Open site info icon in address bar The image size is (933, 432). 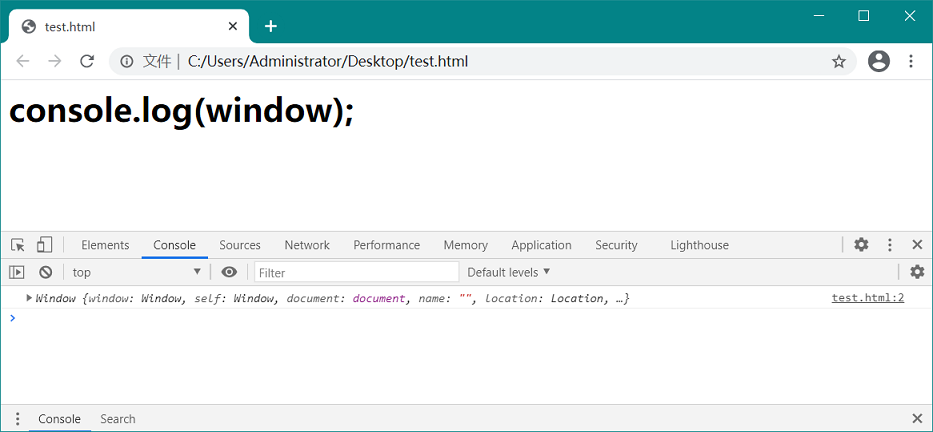tap(126, 61)
